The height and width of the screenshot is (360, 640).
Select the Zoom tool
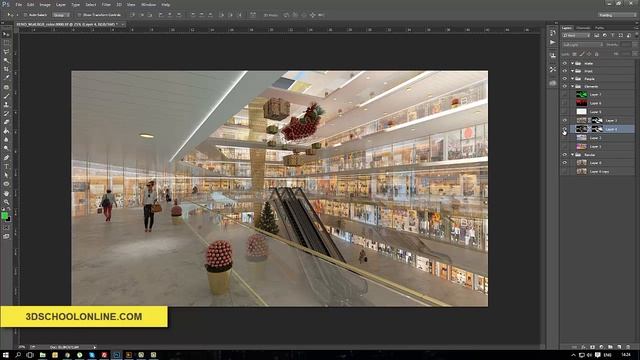6,202
